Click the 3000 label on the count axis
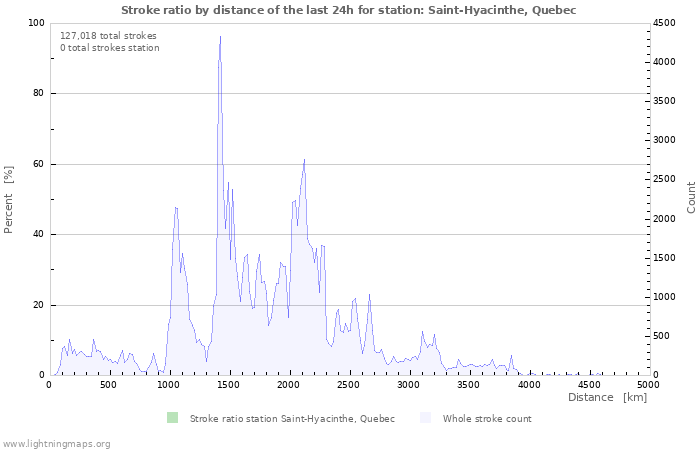Image resolution: width=700 pixels, height=450 pixels. (x=665, y=140)
